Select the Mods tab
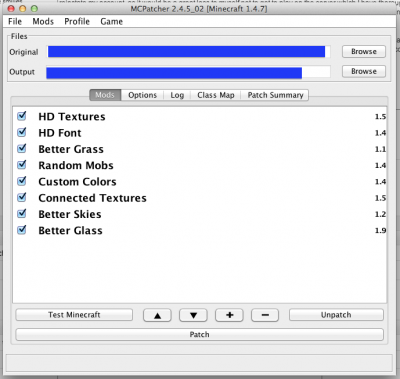400x379 pixels. point(105,95)
